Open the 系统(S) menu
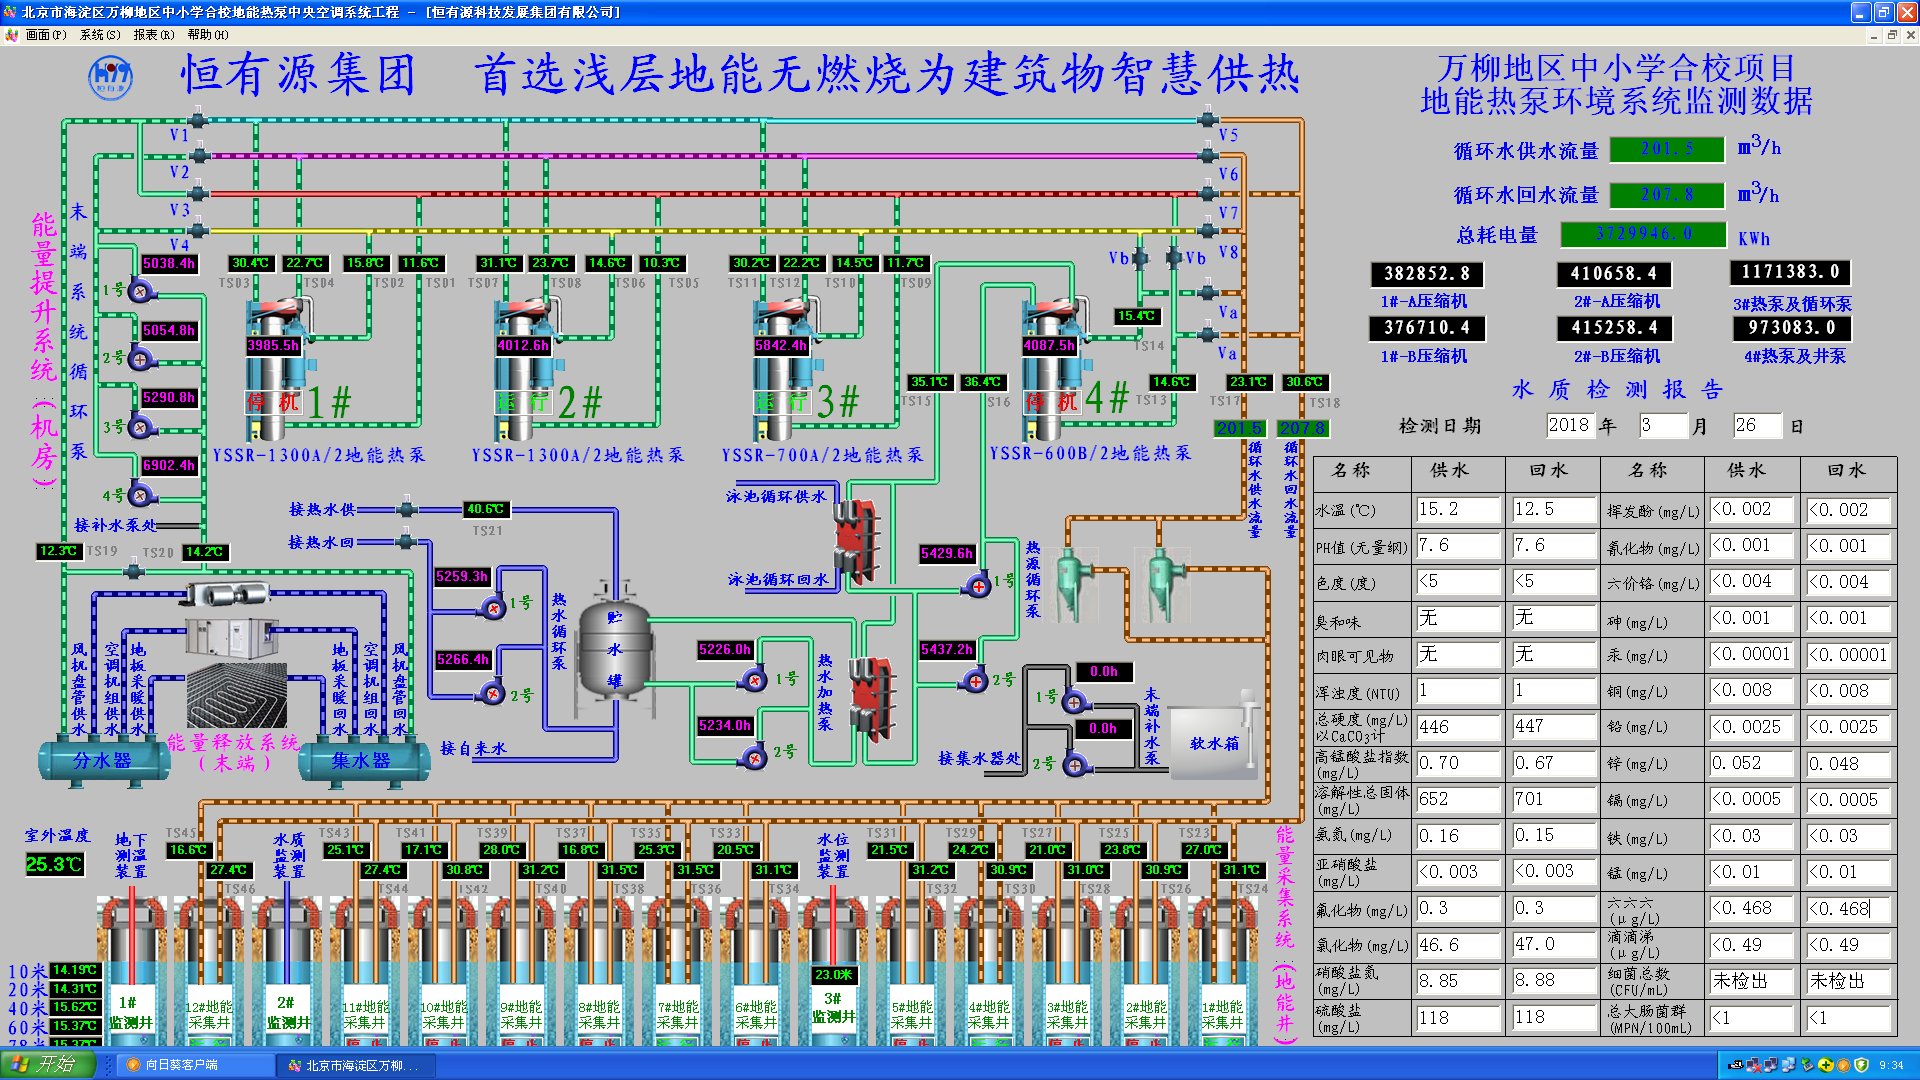 pos(100,35)
